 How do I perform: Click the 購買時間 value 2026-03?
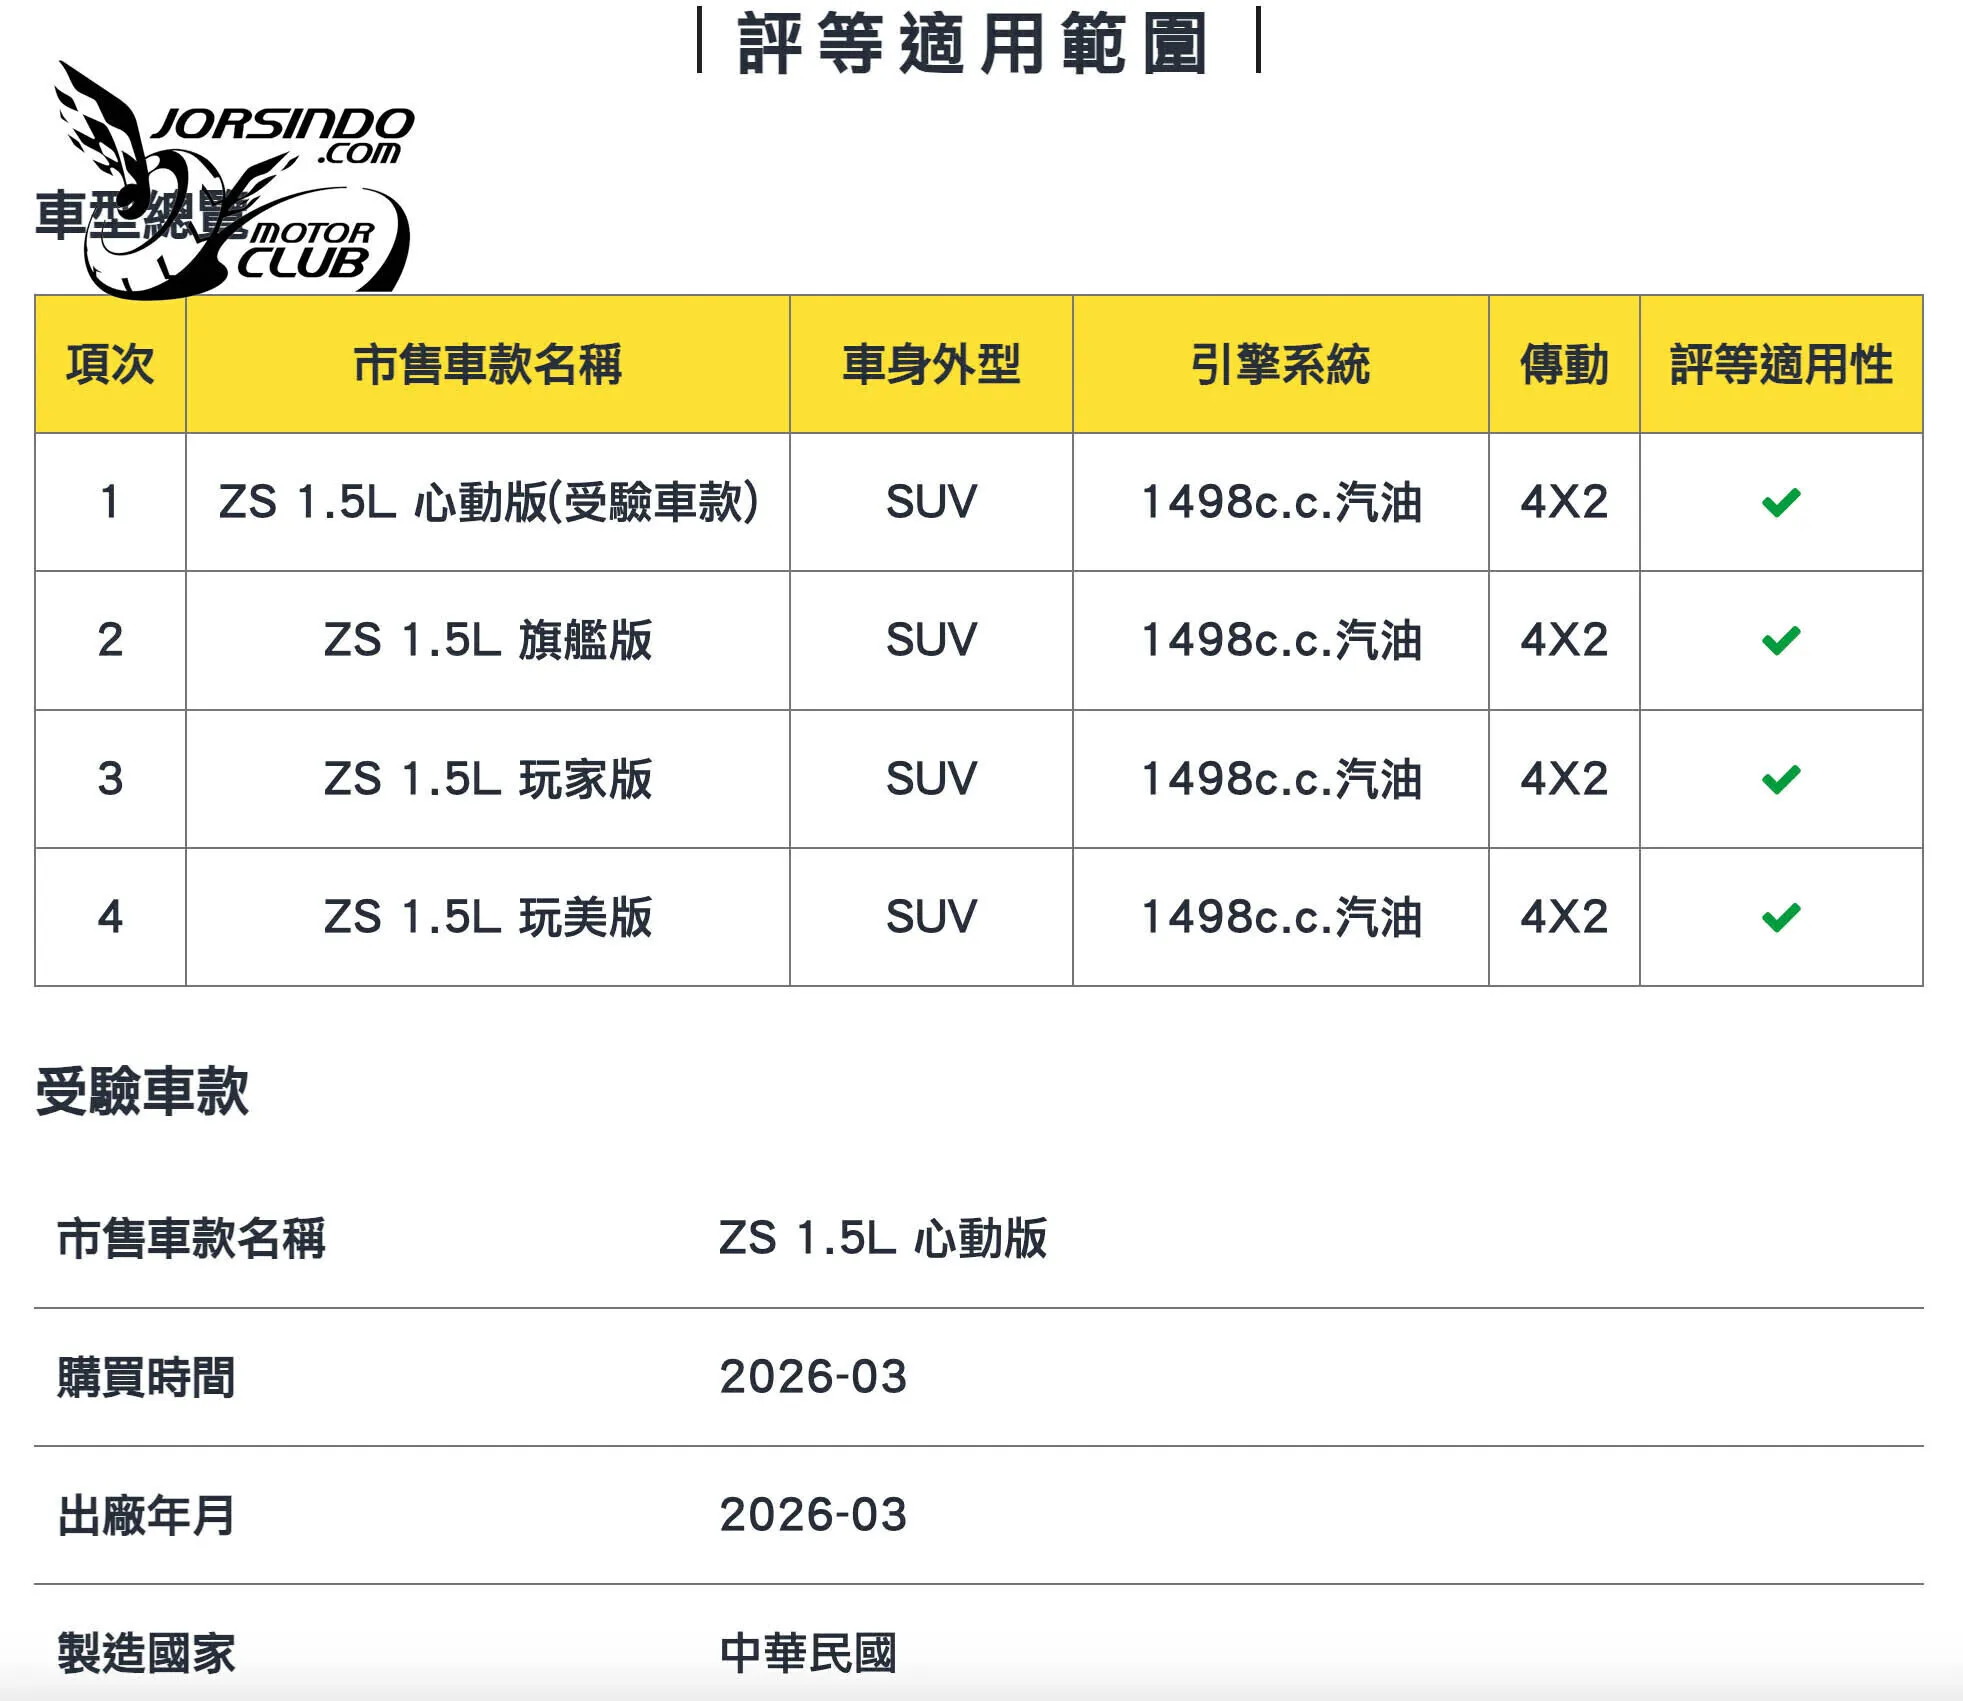pyautogui.click(x=813, y=1377)
